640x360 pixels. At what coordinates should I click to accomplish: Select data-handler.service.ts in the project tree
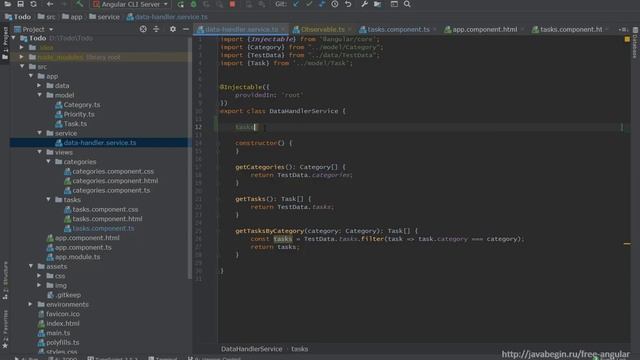[x=96, y=143]
